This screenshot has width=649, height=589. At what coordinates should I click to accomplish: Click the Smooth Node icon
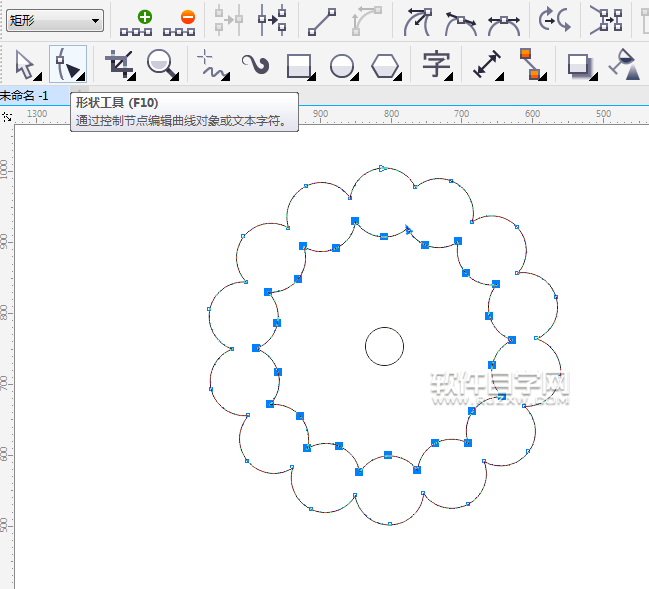coord(461,24)
